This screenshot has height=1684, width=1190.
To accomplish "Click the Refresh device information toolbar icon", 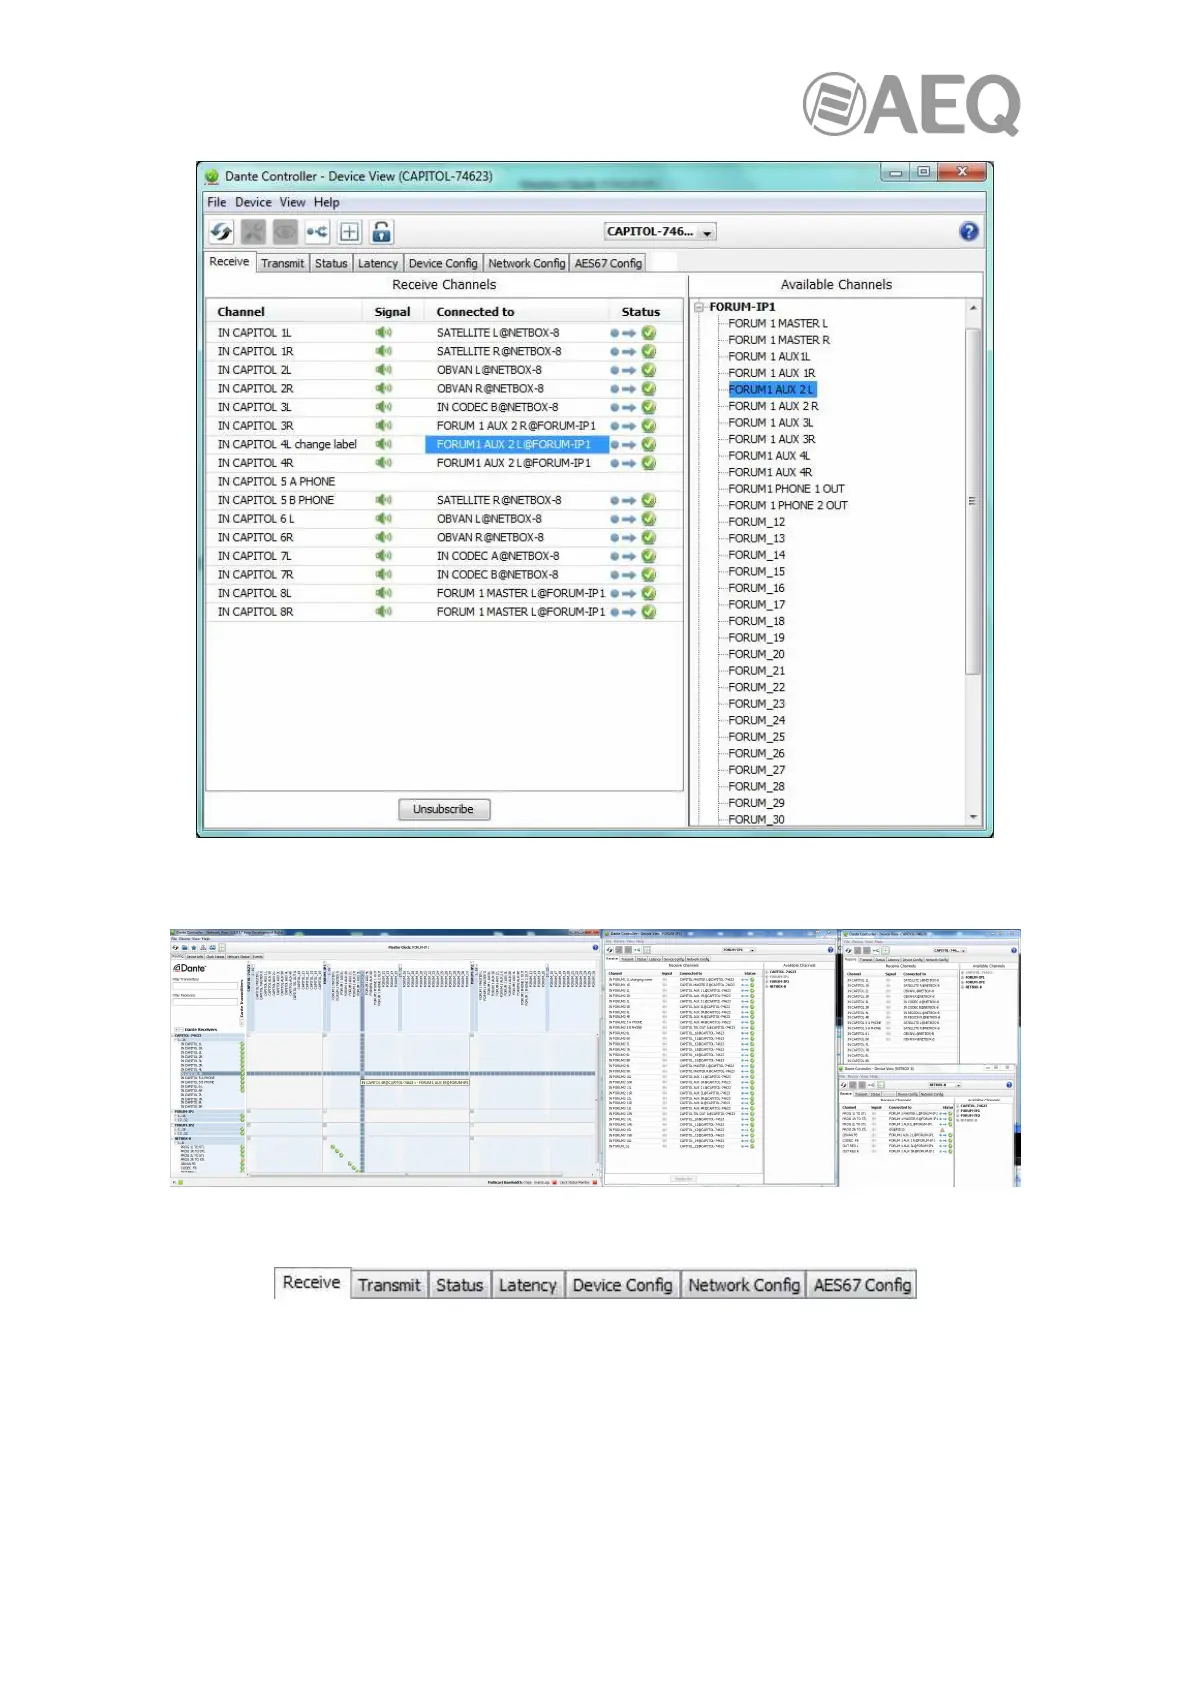I will [x=221, y=232].
